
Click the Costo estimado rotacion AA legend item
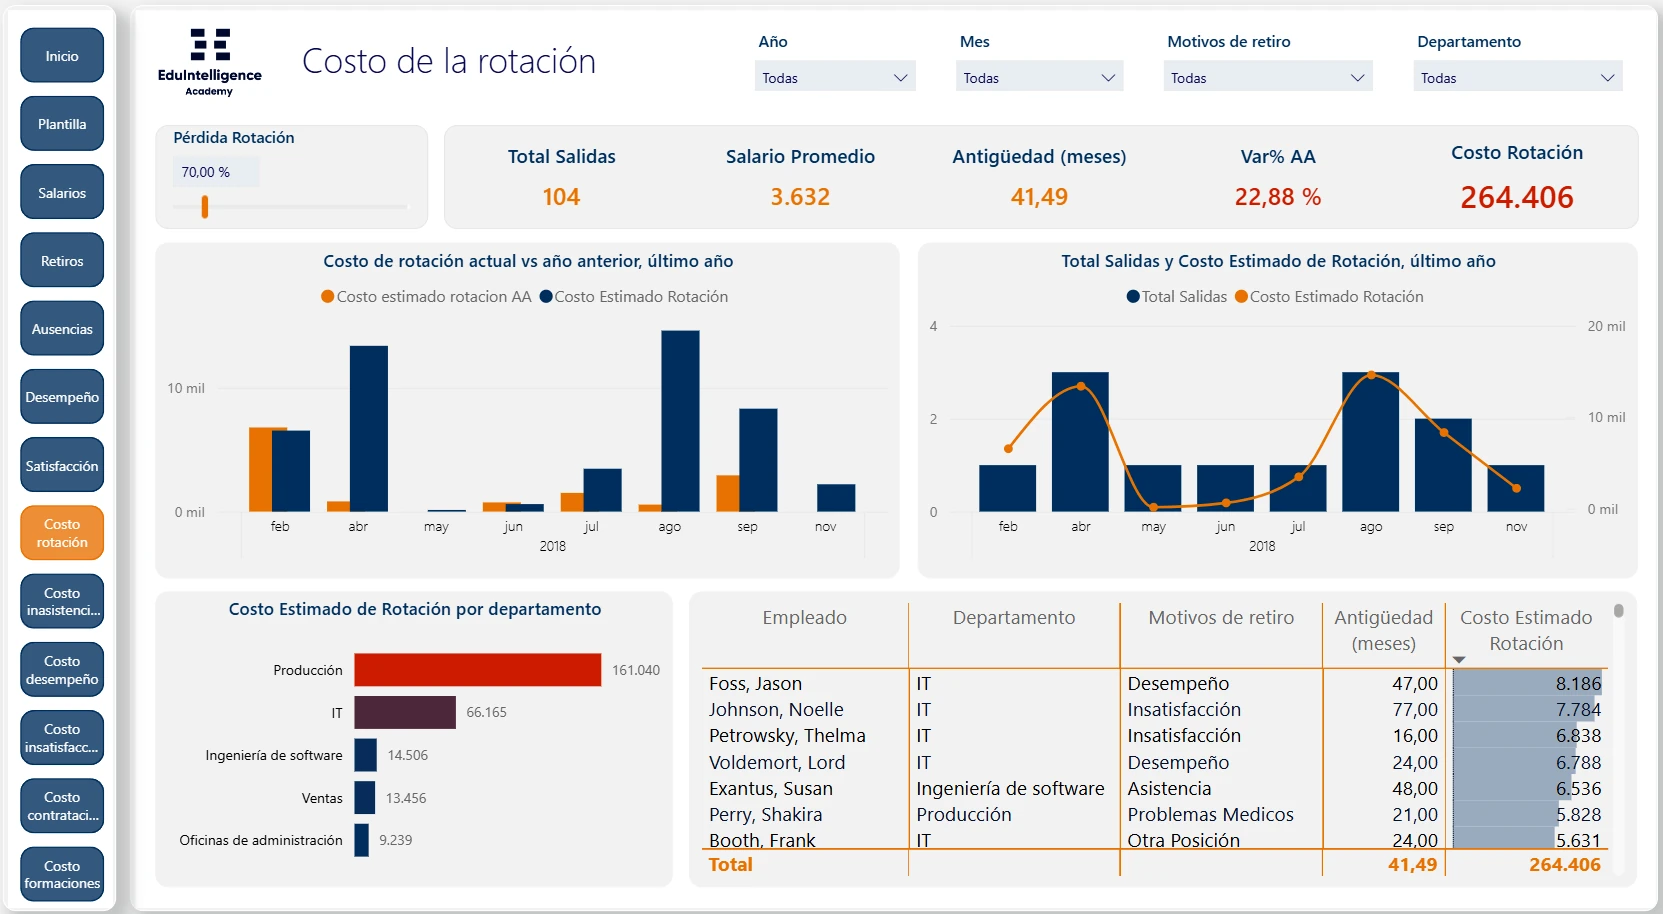(426, 296)
